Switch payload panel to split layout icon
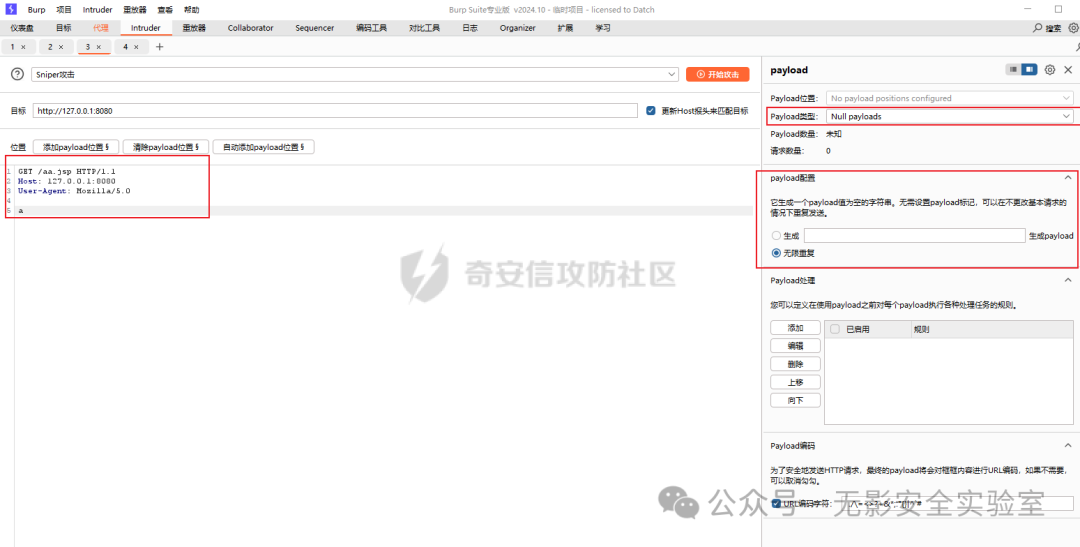The image size is (1080, 547). (1029, 70)
